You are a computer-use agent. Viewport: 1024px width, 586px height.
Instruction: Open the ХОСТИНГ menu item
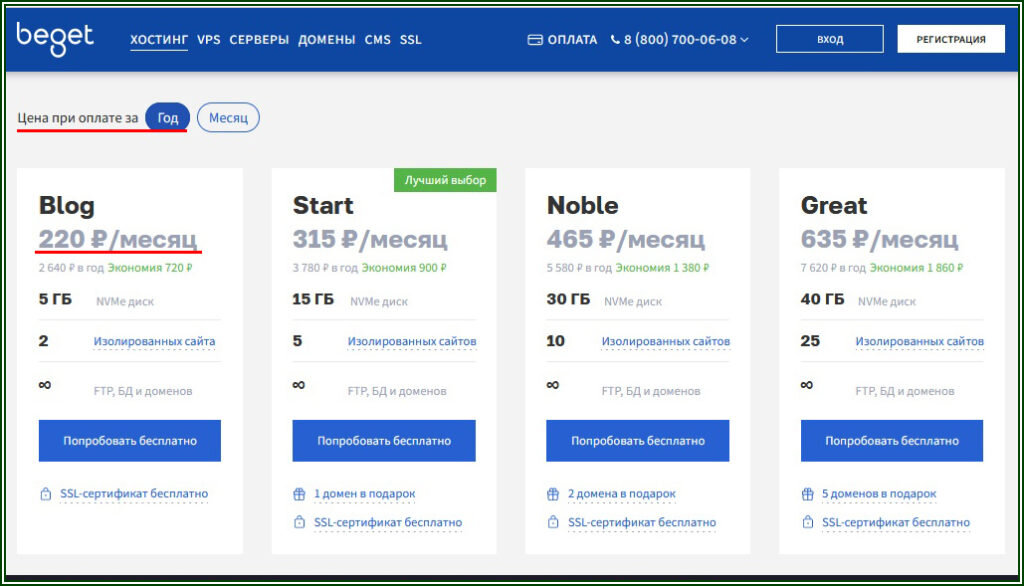click(x=159, y=40)
